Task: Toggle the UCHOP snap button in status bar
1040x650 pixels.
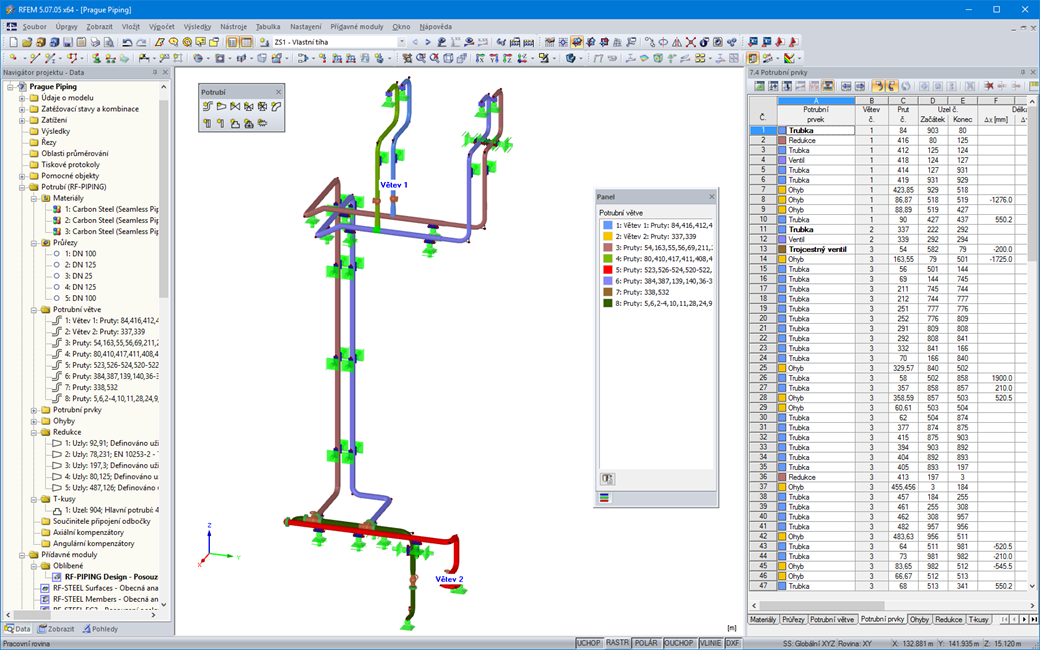Action: click(588, 643)
